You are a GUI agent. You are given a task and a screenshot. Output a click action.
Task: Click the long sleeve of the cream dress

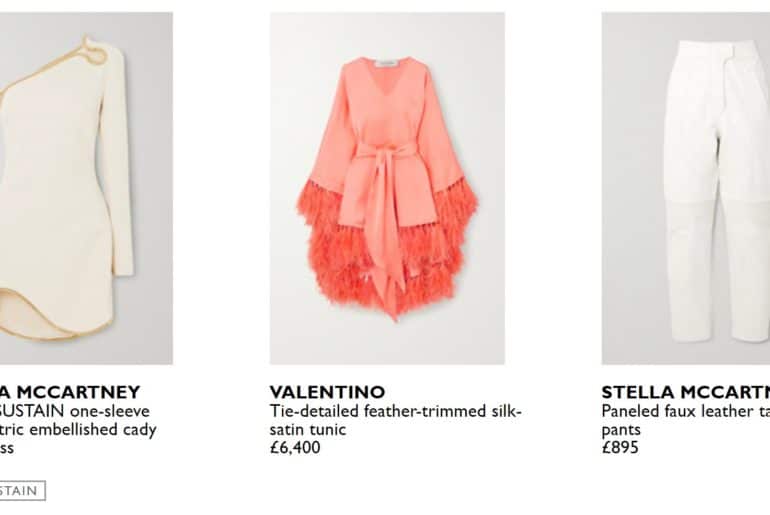(120, 162)
